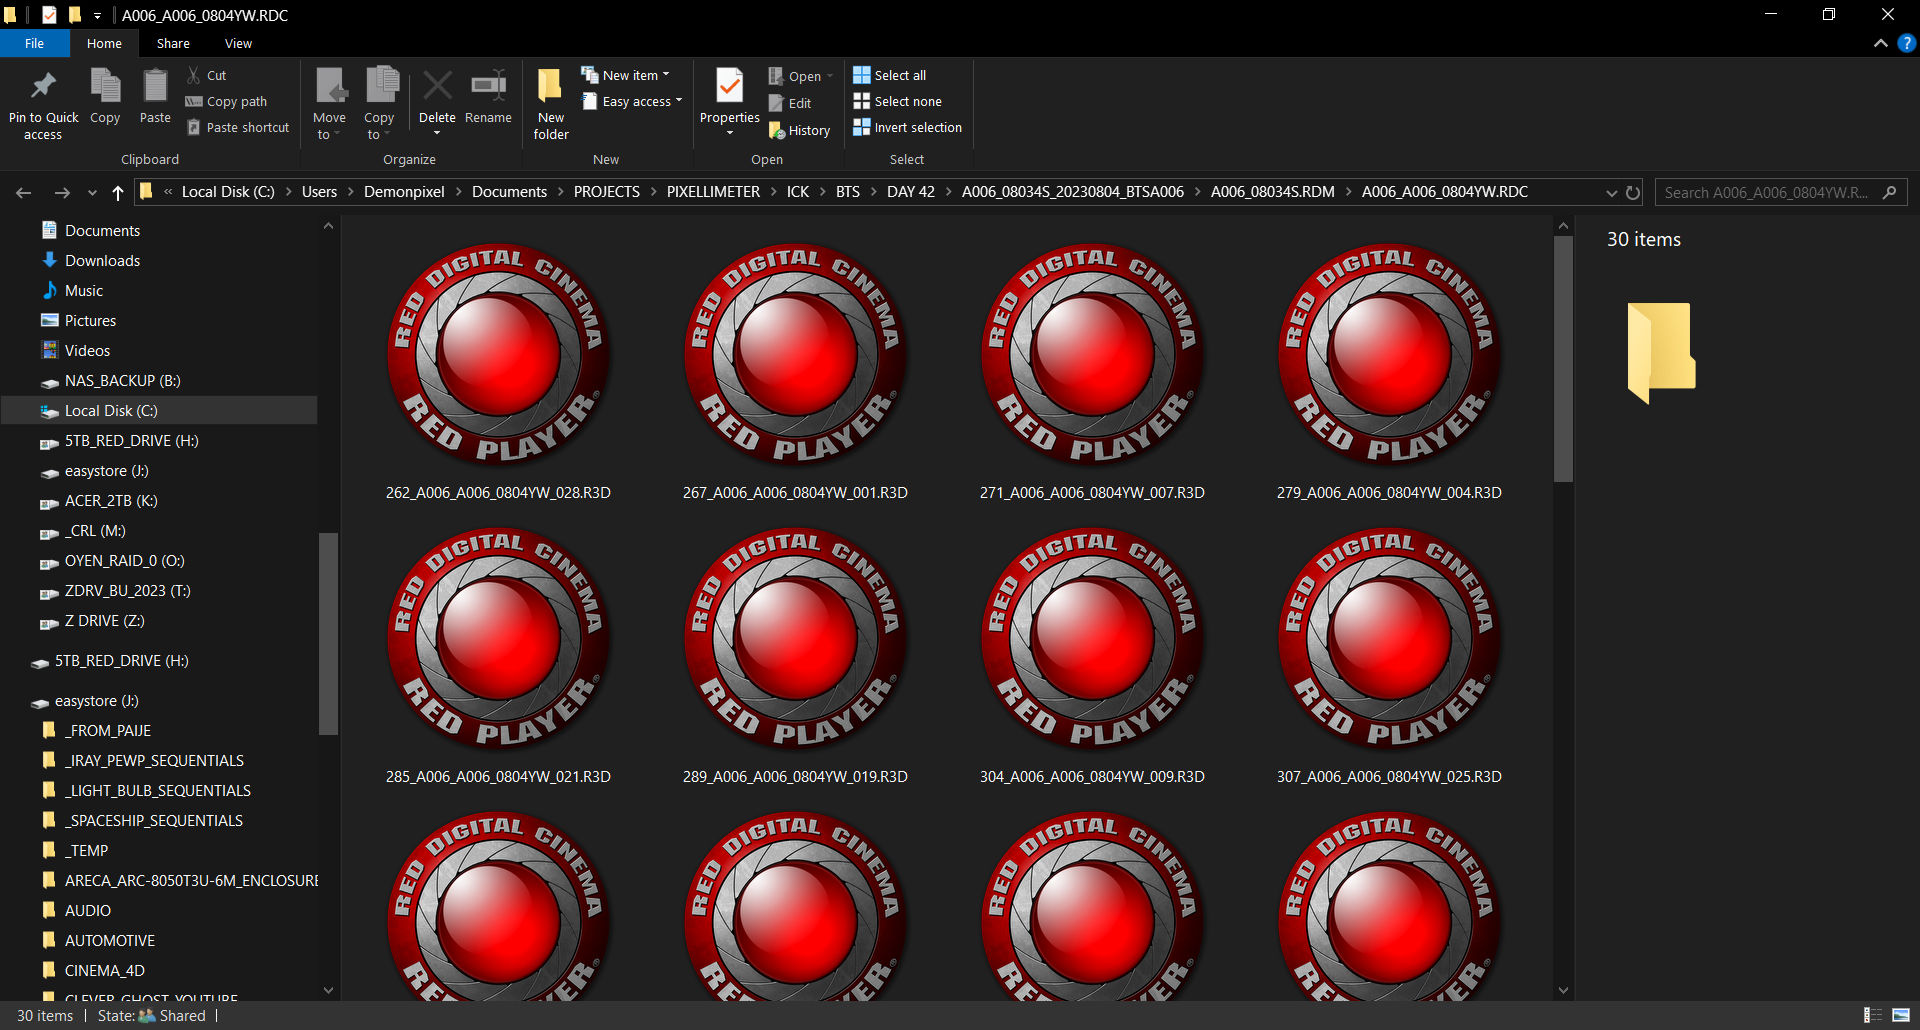Collapse the ribbon with the chevron
This screenshot has height=1030, width=1920.
(1880, 43)
